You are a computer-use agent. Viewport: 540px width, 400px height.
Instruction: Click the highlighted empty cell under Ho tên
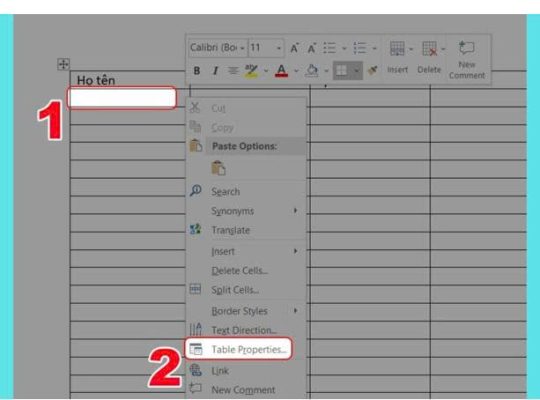(122, 98)
